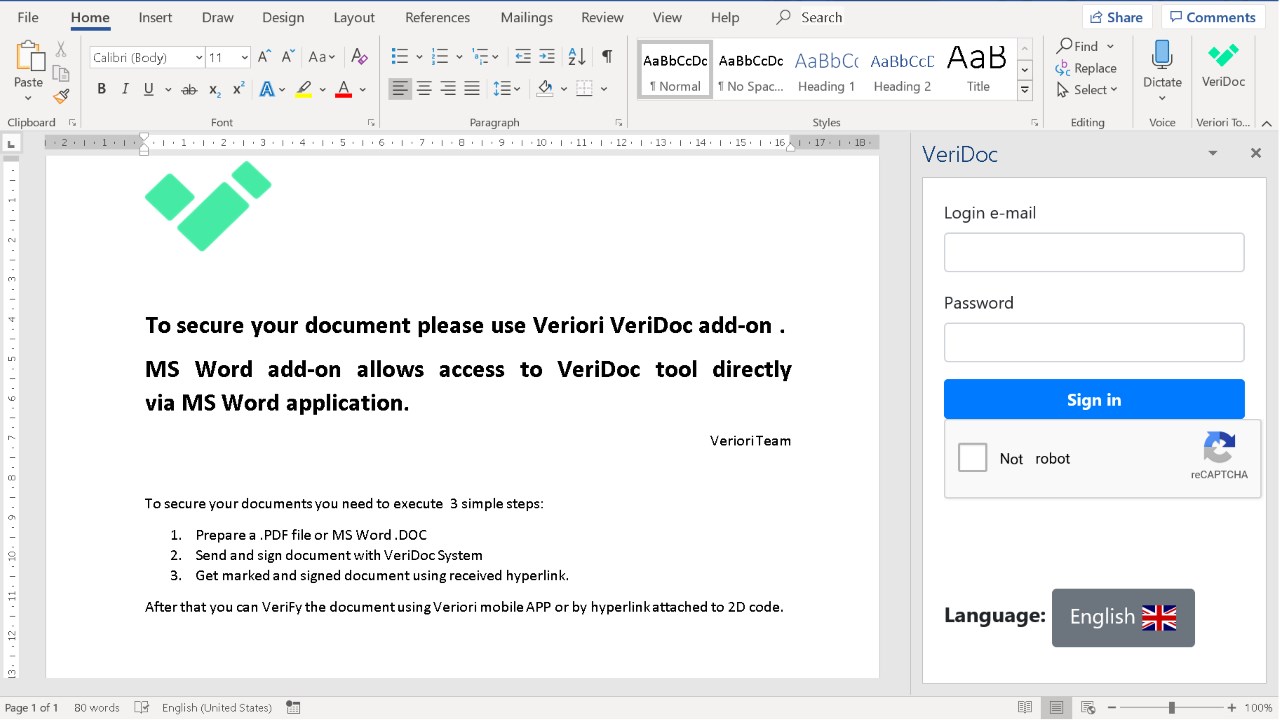Switch to Web Layout view

tap(1088, 708)
